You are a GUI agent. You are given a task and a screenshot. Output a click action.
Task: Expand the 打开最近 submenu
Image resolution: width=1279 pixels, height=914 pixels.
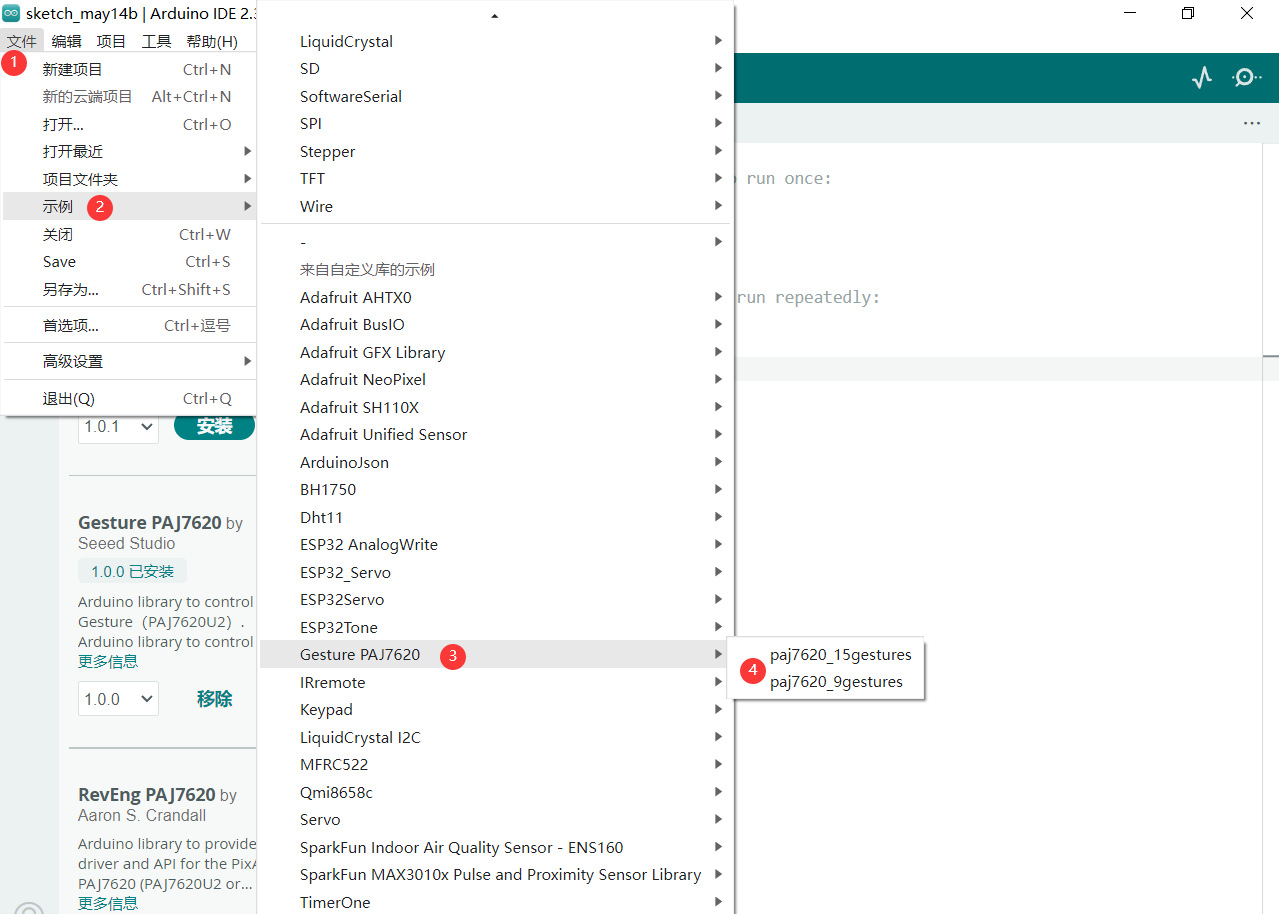coord(129,152)
